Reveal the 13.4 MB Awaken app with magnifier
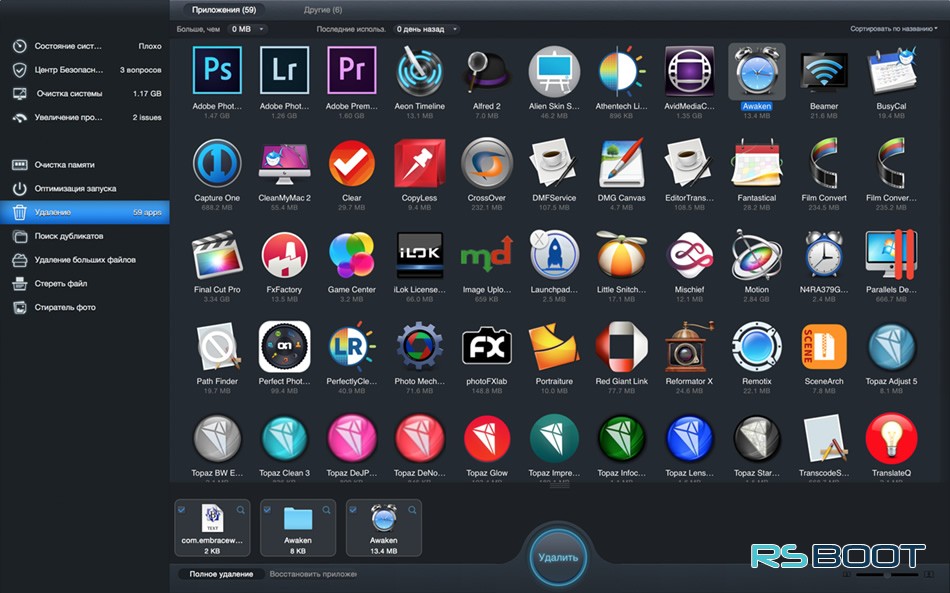The image size is (950, 593). click(412, 510)
